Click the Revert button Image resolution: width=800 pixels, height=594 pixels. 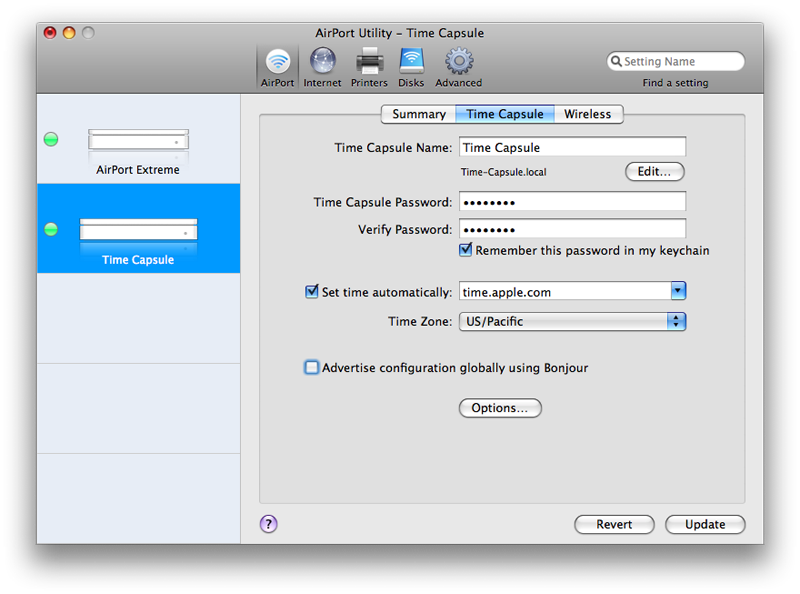pos(614,524)
